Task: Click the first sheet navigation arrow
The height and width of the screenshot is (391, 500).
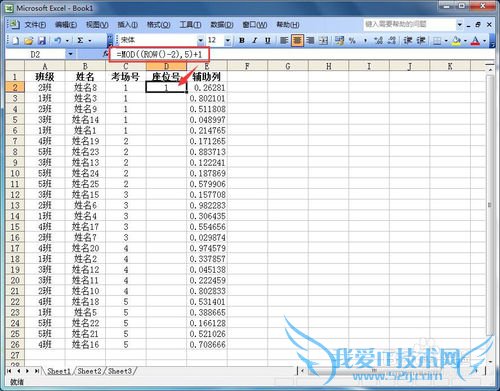Action: (10, 371)
